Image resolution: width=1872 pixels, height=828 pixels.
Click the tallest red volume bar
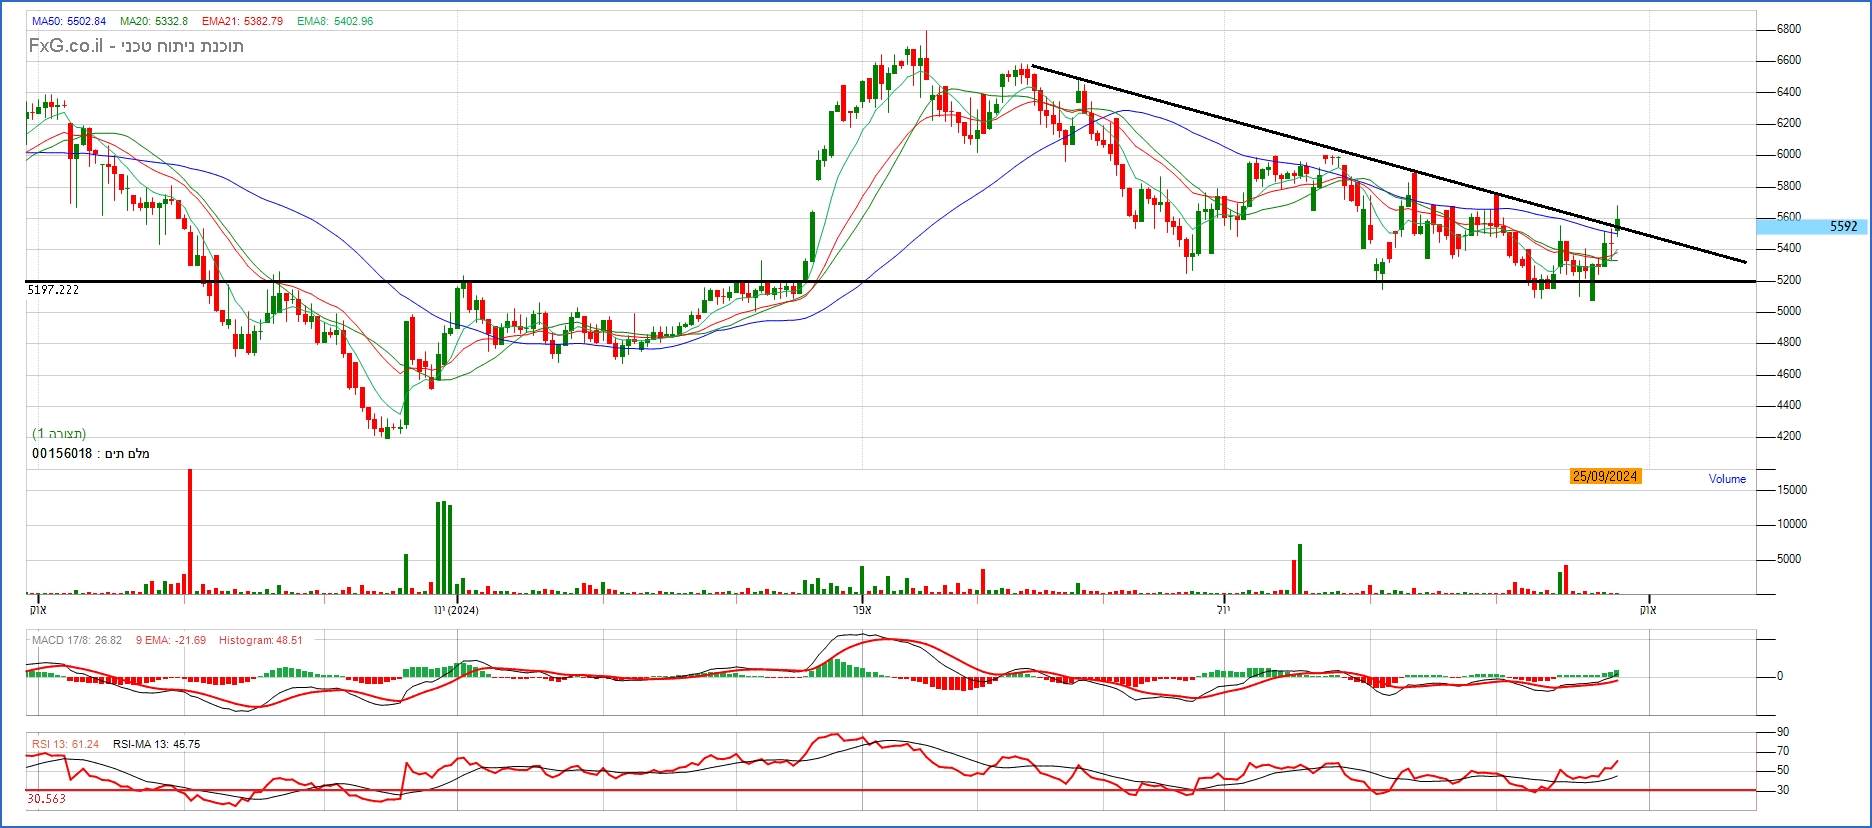point(190,531)
